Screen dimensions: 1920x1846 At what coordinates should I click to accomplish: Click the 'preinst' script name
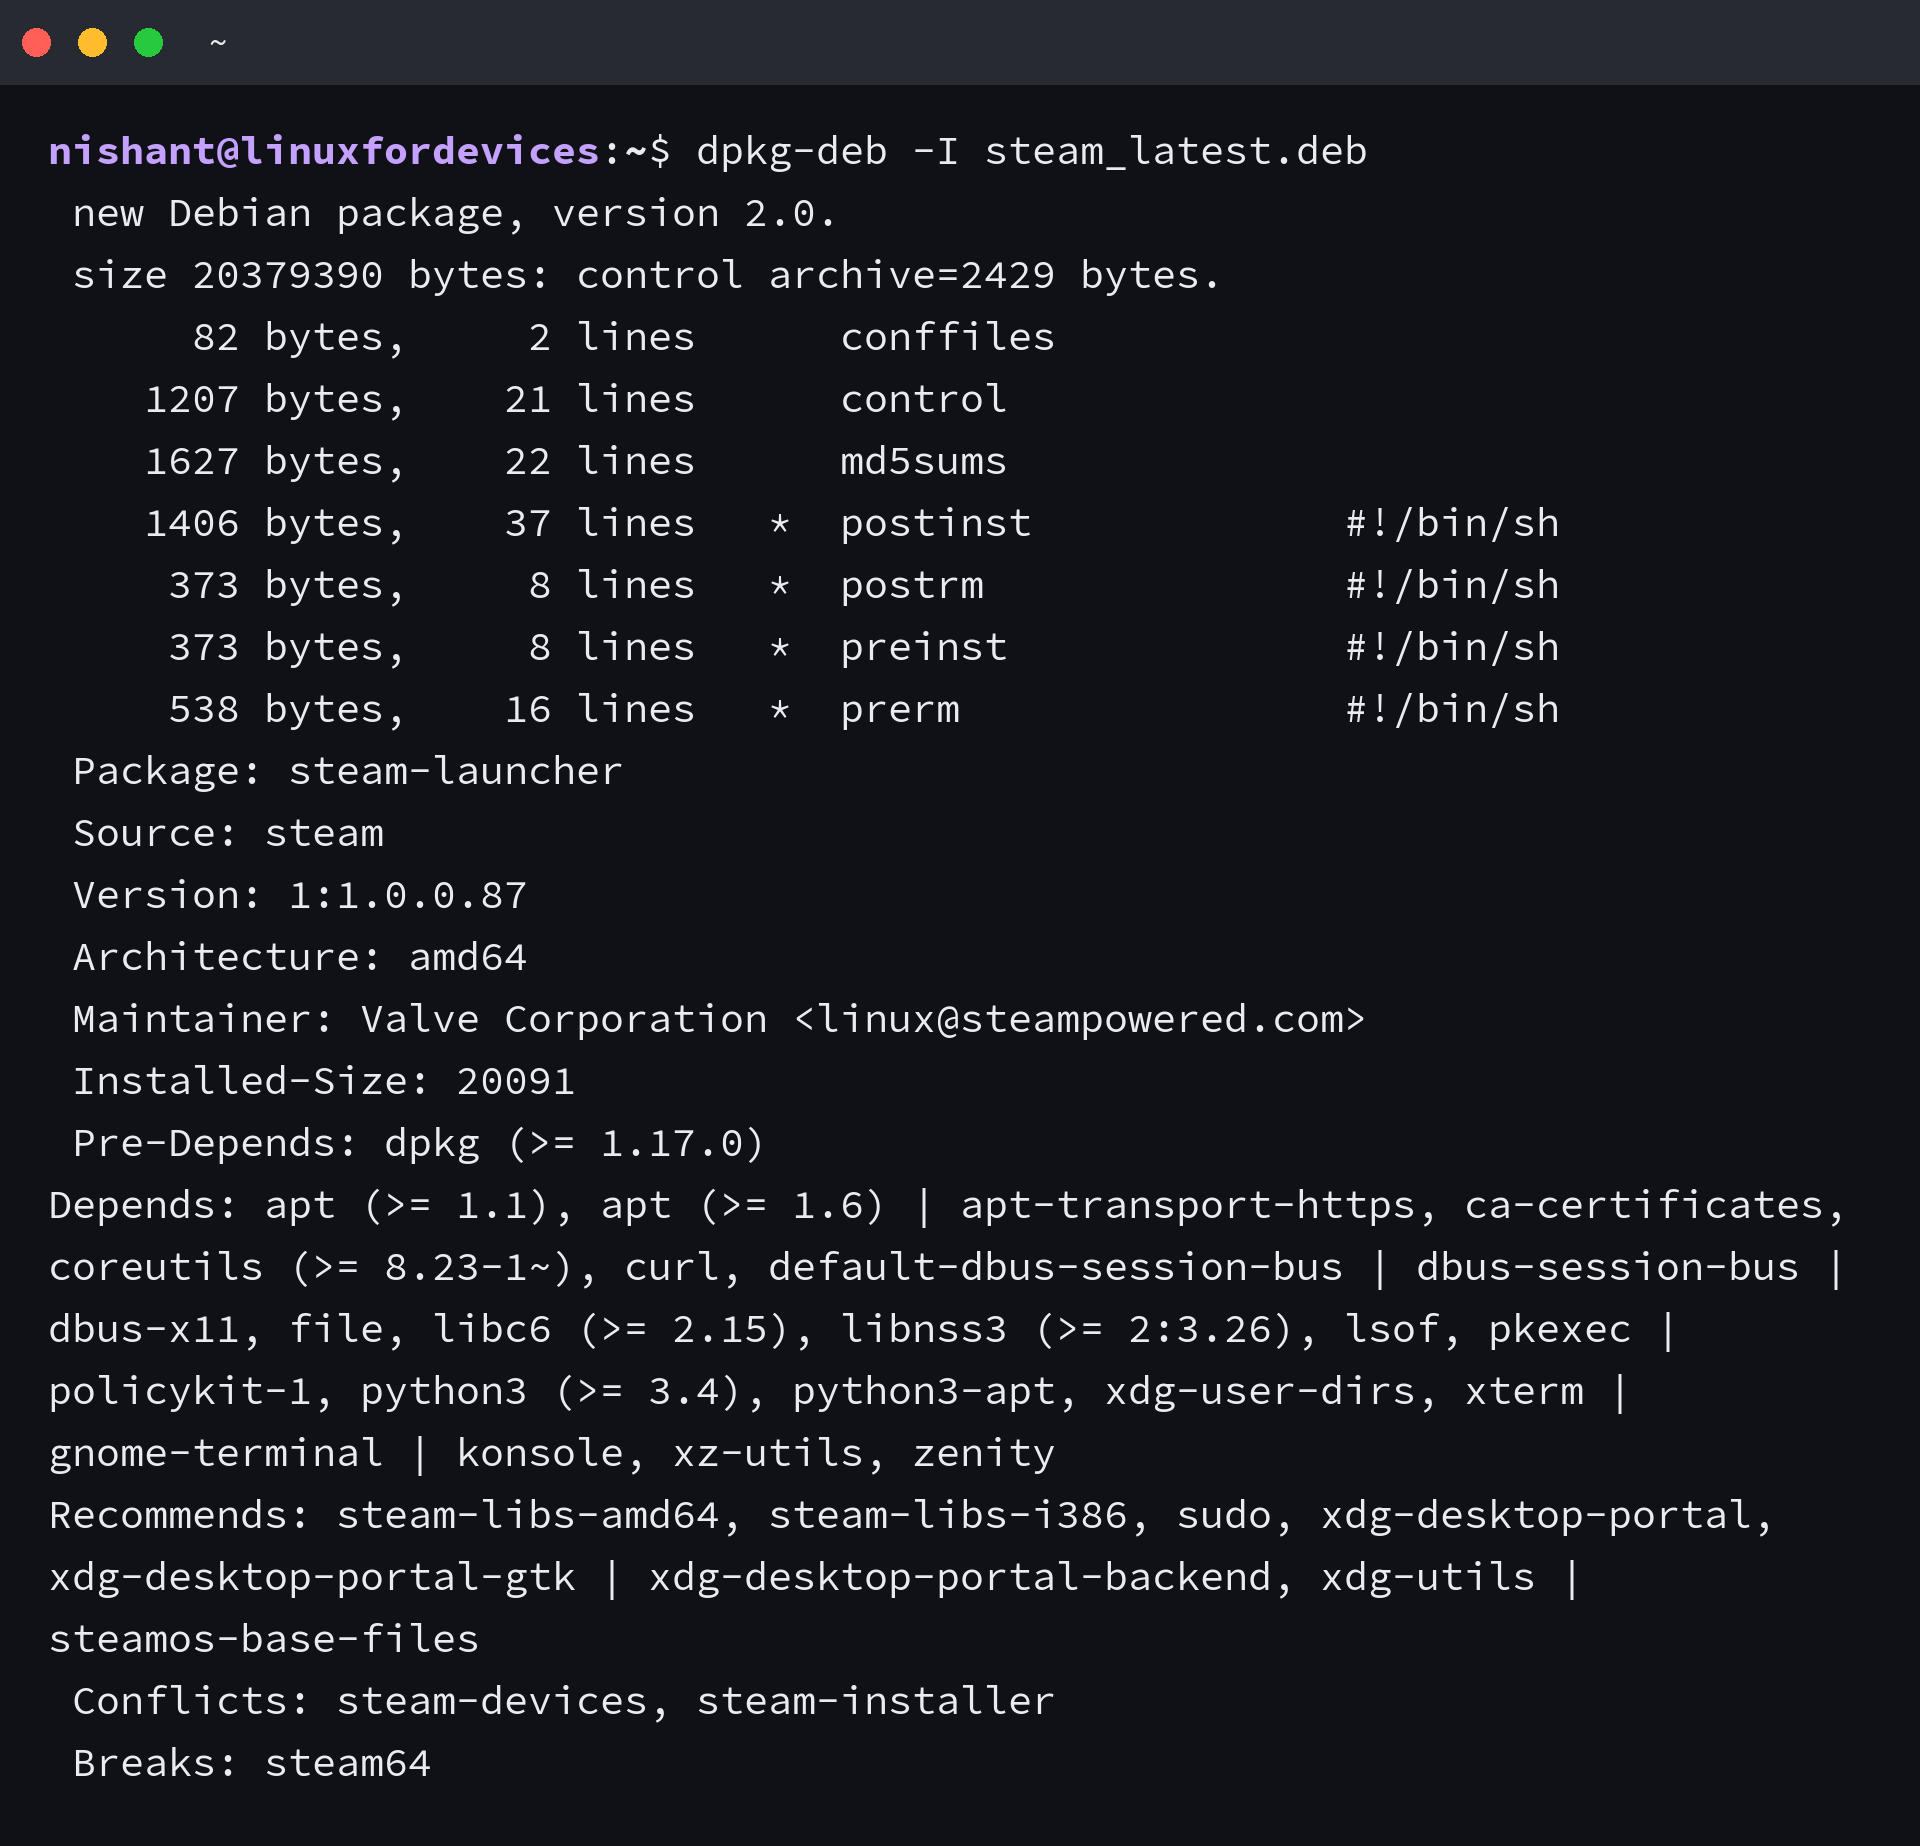click(924, 647)
